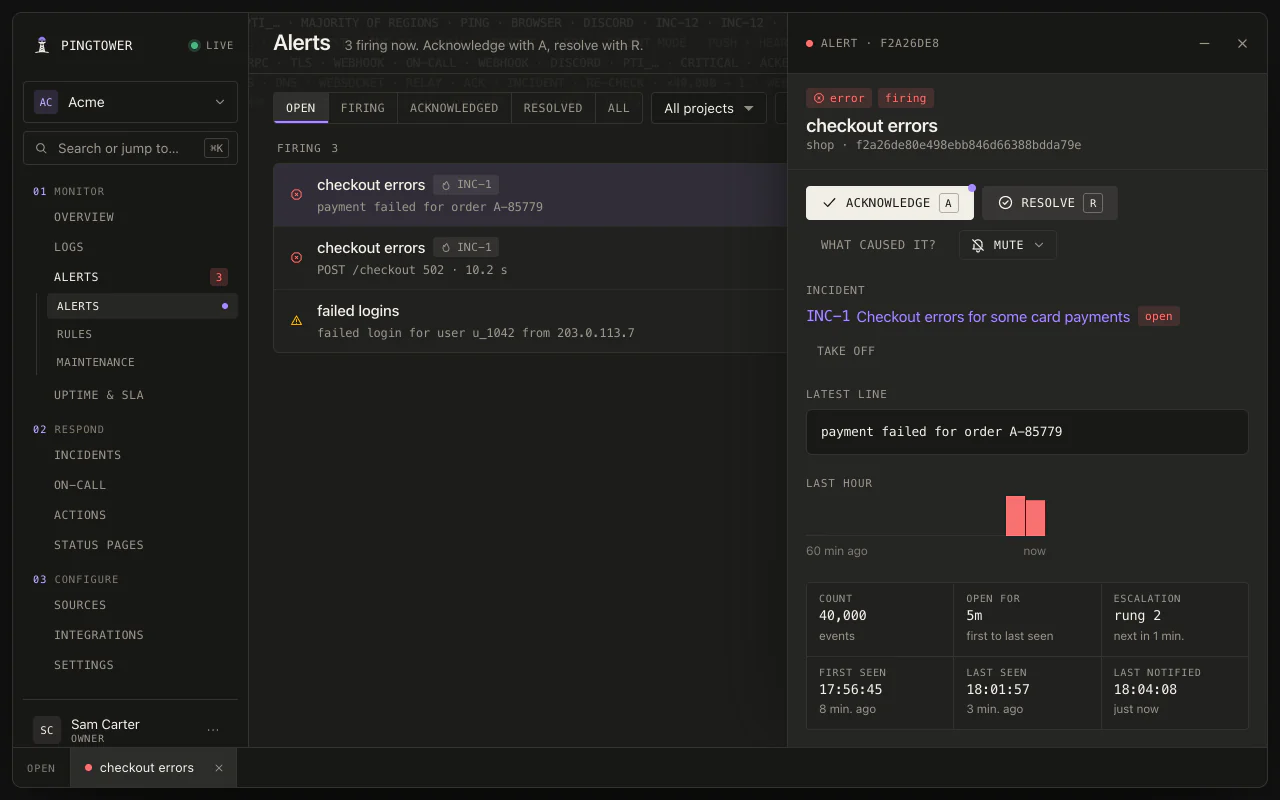Open the Sam Carter more options menu
Viewport: 1280px width, 800px height.
[213, 730]
